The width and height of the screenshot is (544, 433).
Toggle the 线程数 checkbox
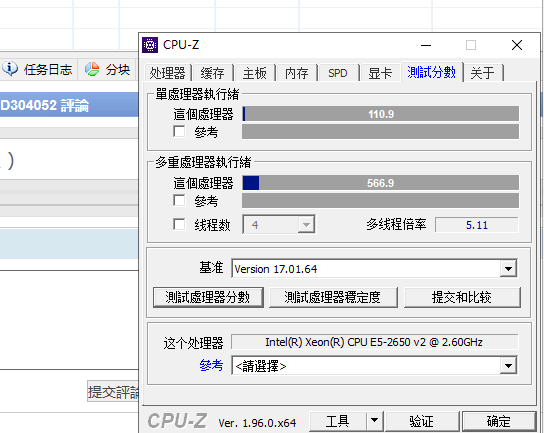[179, 224]
